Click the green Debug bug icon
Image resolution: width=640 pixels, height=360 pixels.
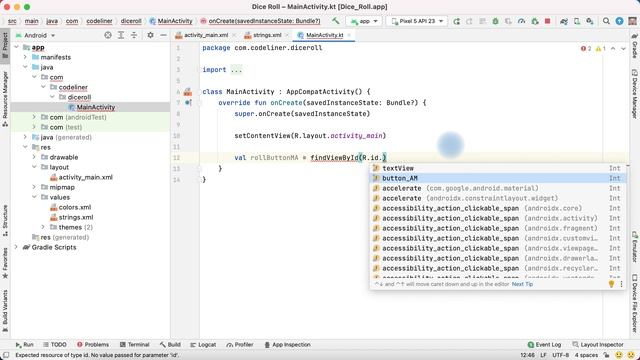(x=496, y=21)
